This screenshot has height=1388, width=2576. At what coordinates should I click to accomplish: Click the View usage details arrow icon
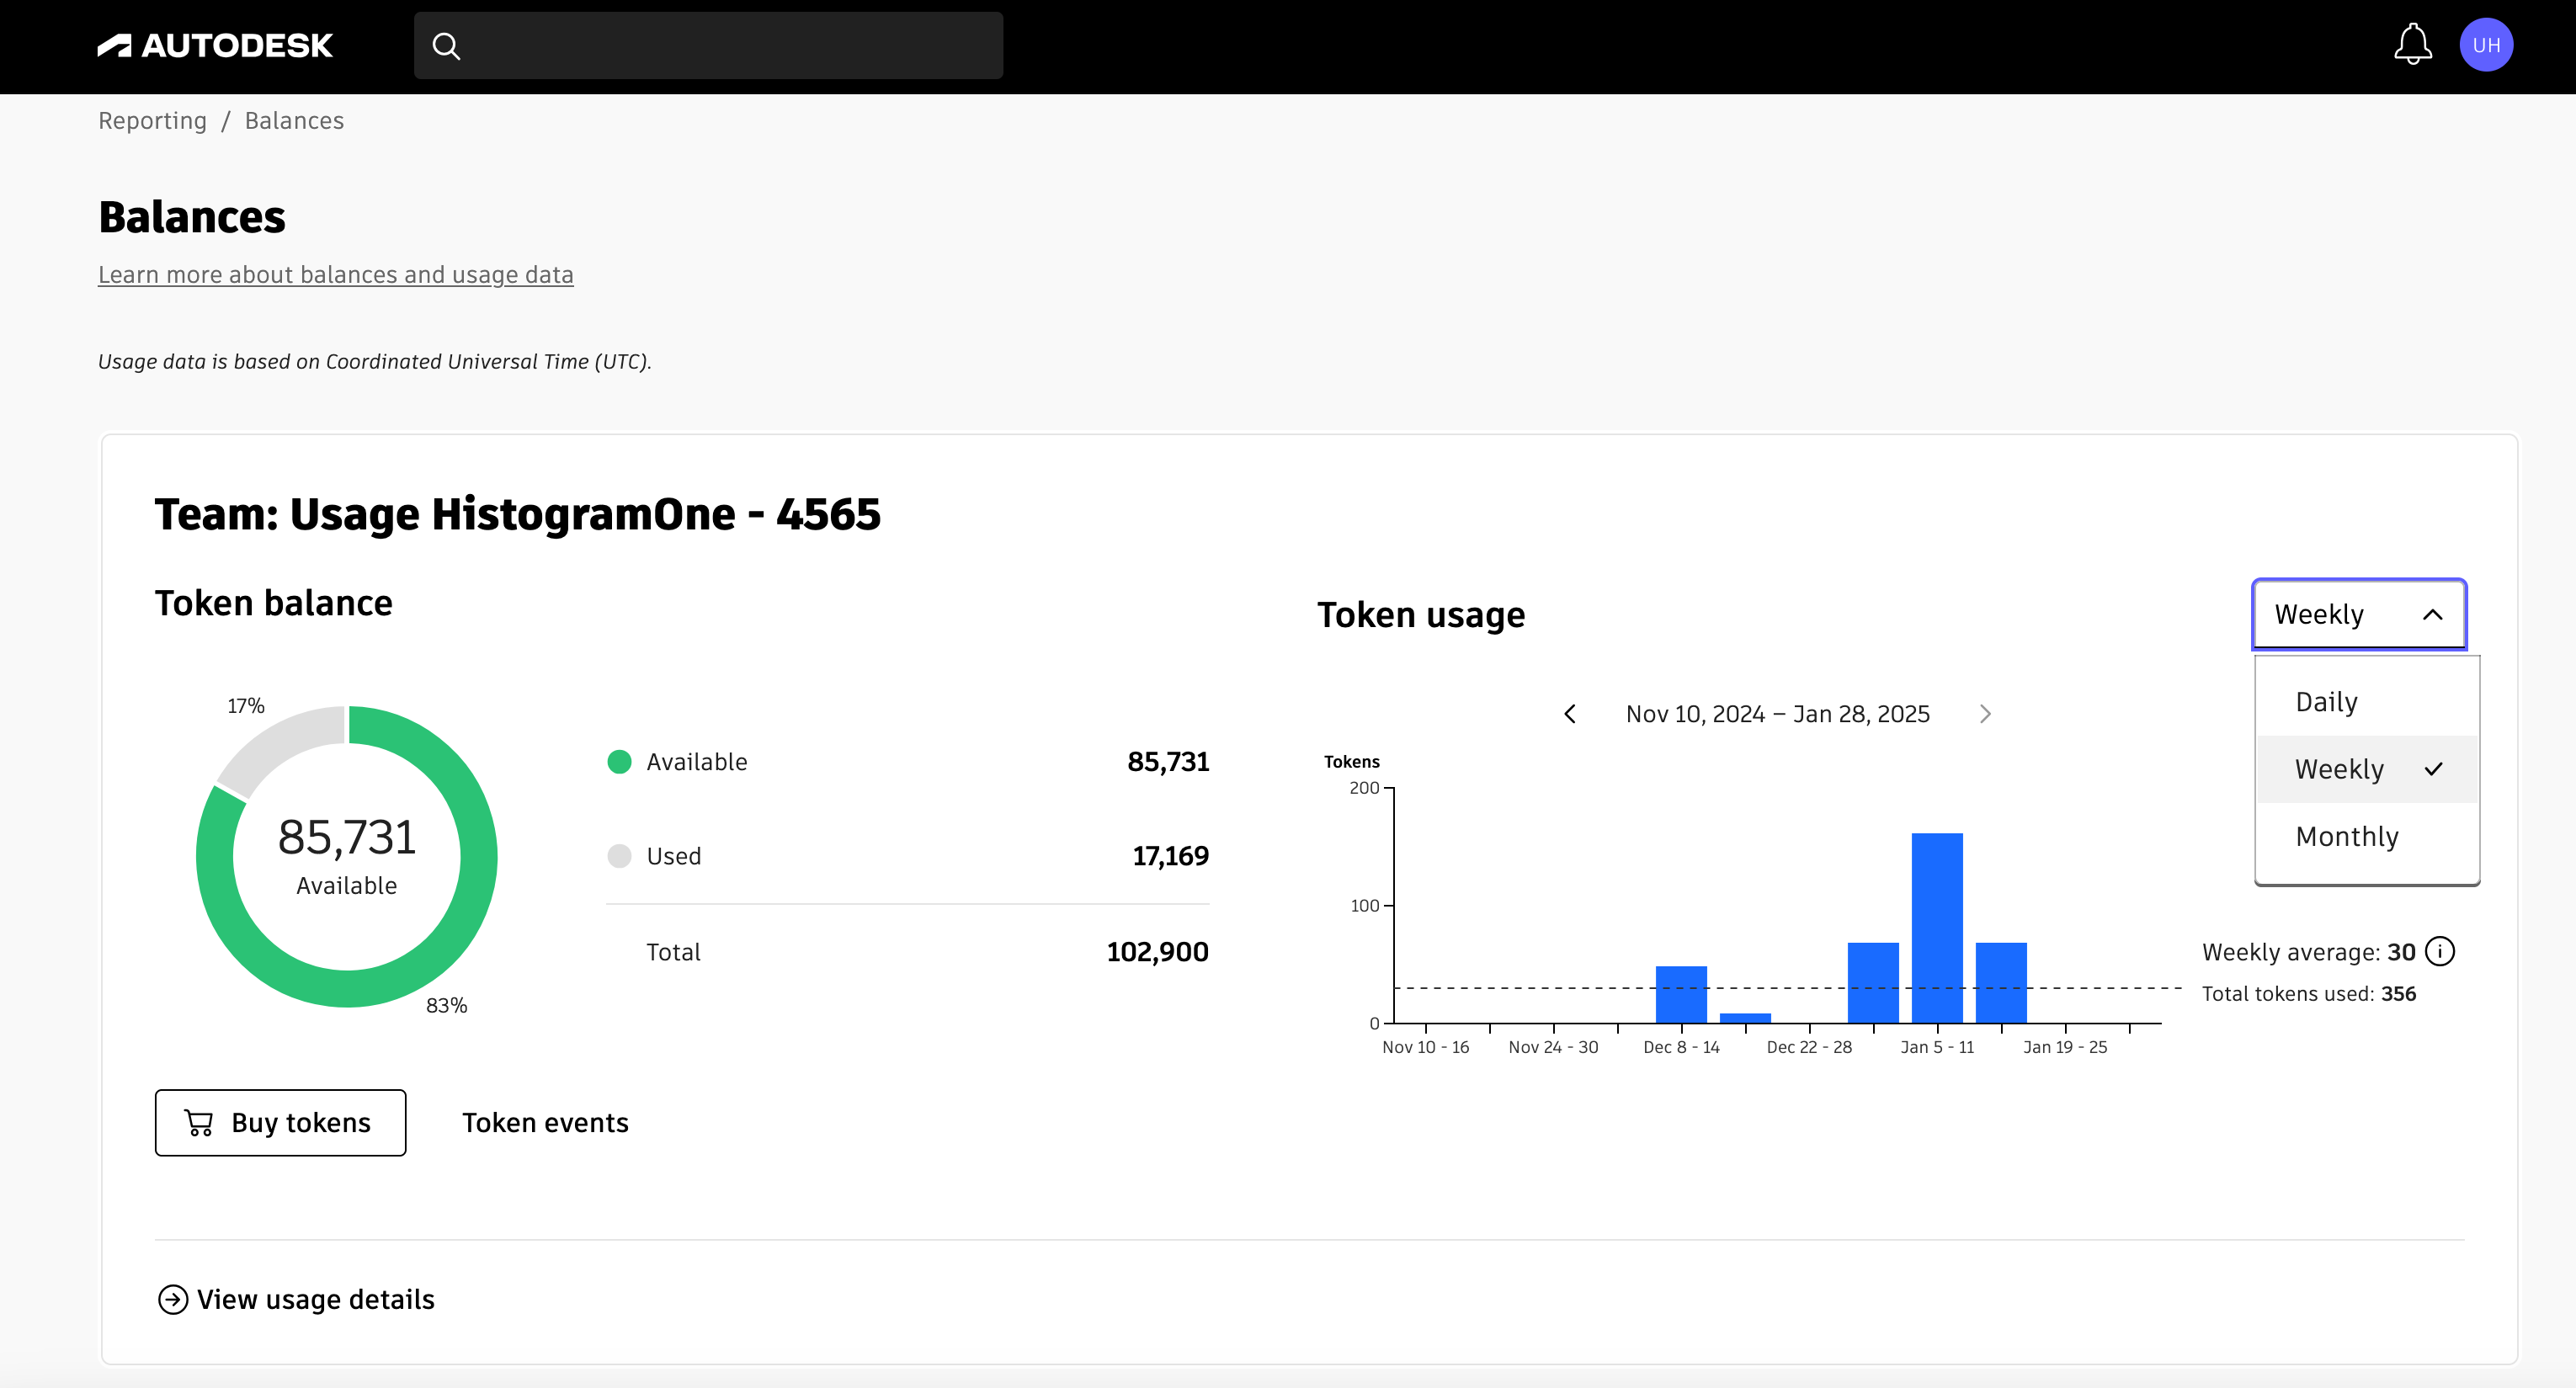(x=173, y=1300)
